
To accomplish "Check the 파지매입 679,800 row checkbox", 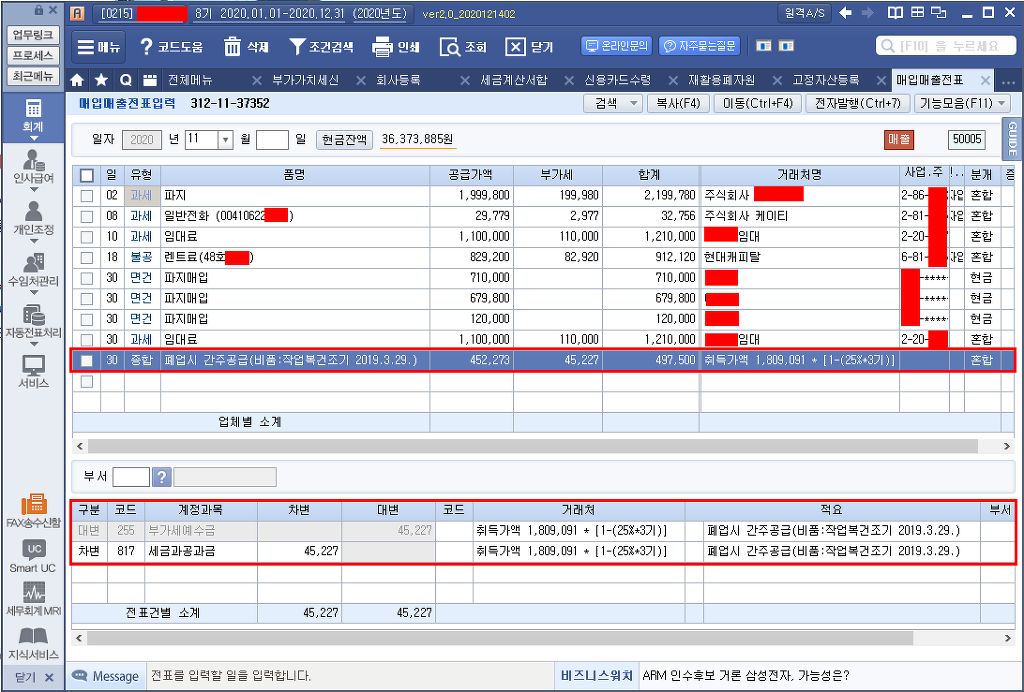I will tap(86, 298).
